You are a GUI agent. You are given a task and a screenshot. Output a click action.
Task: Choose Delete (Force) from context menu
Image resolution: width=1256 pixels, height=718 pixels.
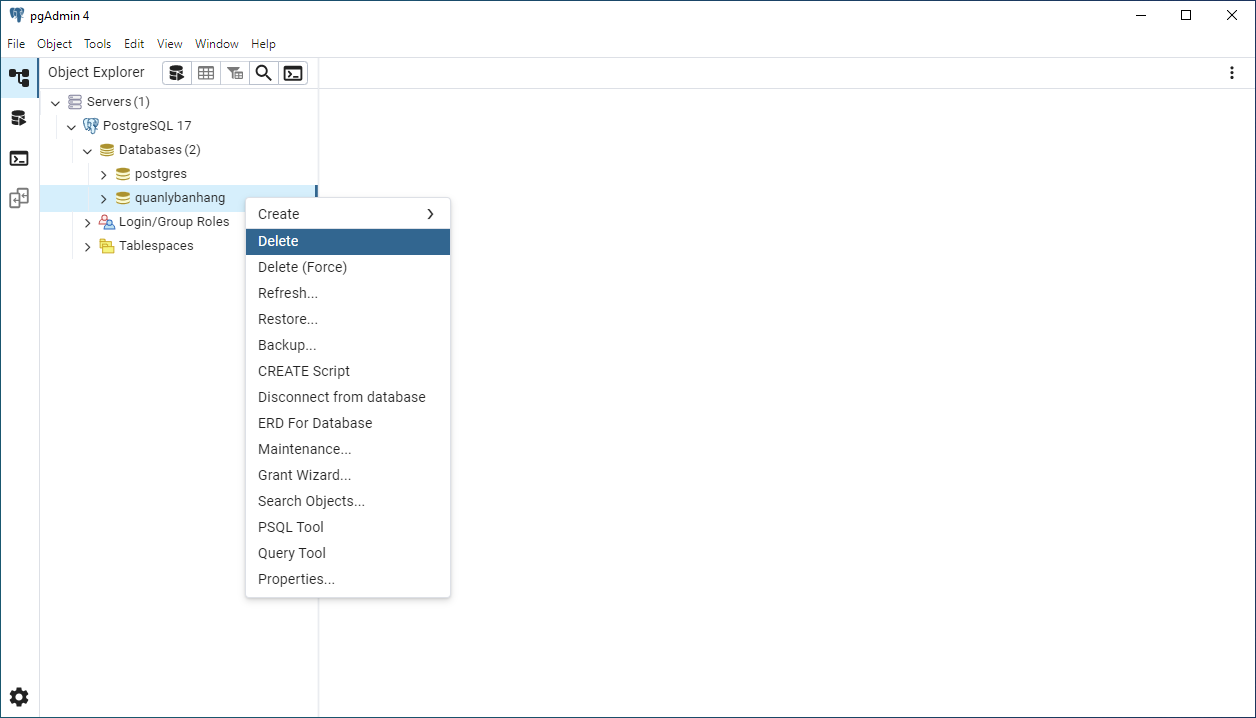pyautogui.click(x=302, y=267)
